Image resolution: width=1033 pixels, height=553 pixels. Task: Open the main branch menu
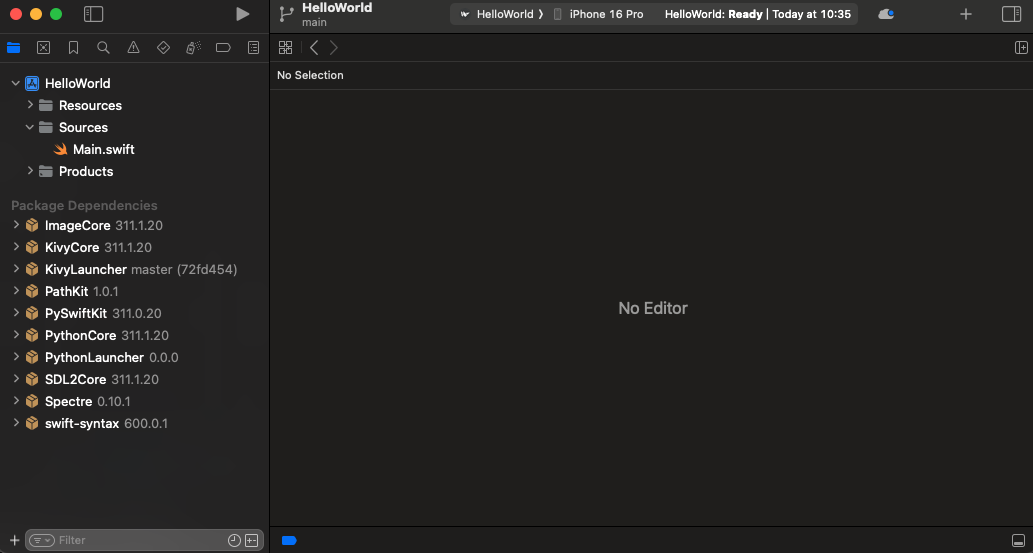click(314, 23)
